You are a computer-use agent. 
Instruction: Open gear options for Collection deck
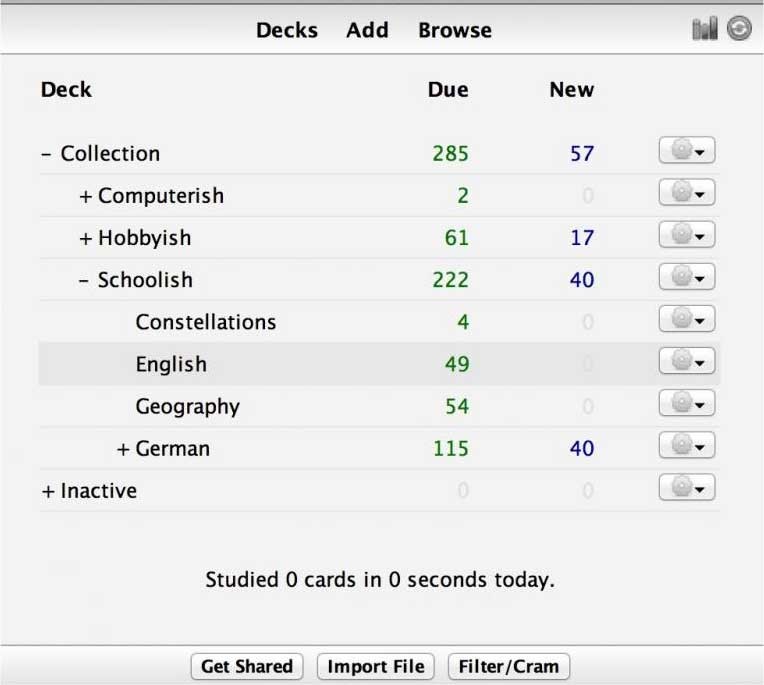tap(687, 152)
